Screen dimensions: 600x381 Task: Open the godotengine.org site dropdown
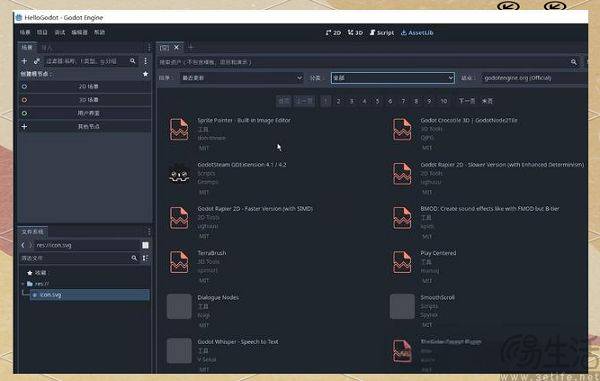(534, 78)
